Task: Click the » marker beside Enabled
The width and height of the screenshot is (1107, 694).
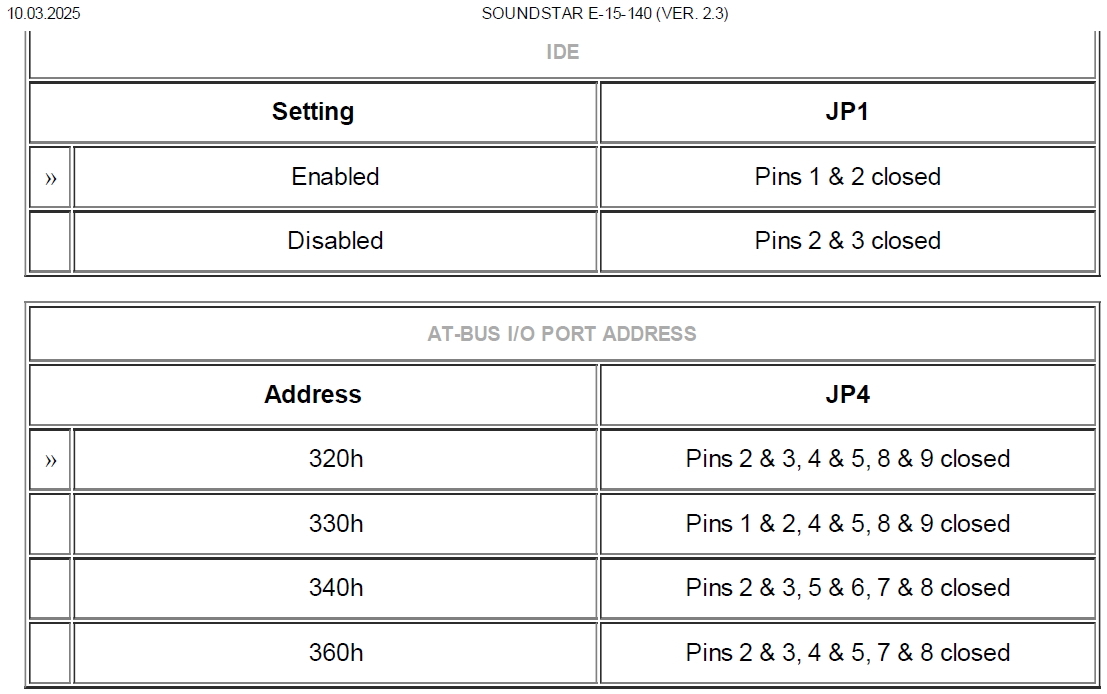Action: click(x=51, y=178)
